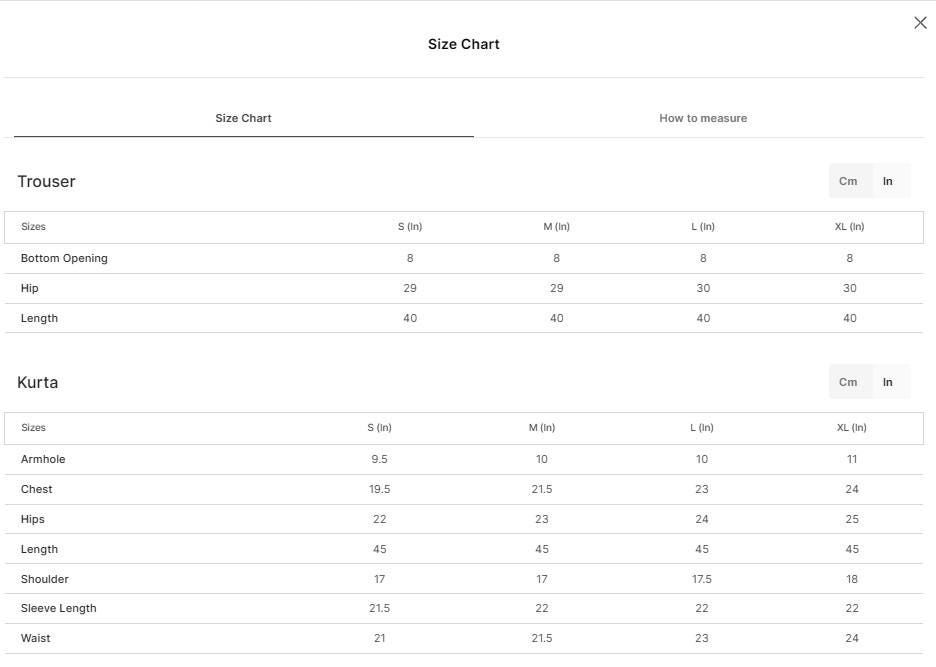Screen dimensions: 936x667
Task: Click the Kurta section heading
Action: coord(37,382)
